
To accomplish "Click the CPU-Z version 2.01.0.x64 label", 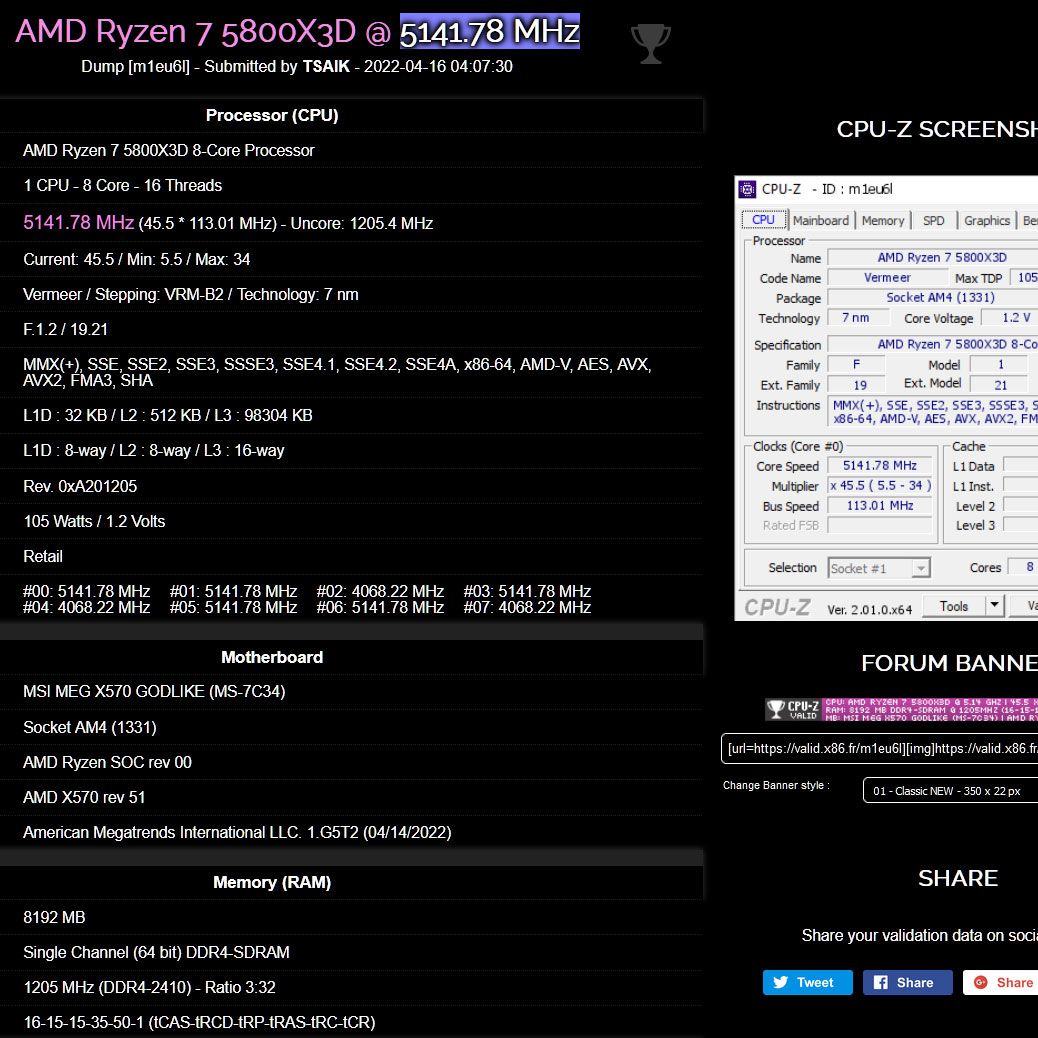I will point(869,610).
